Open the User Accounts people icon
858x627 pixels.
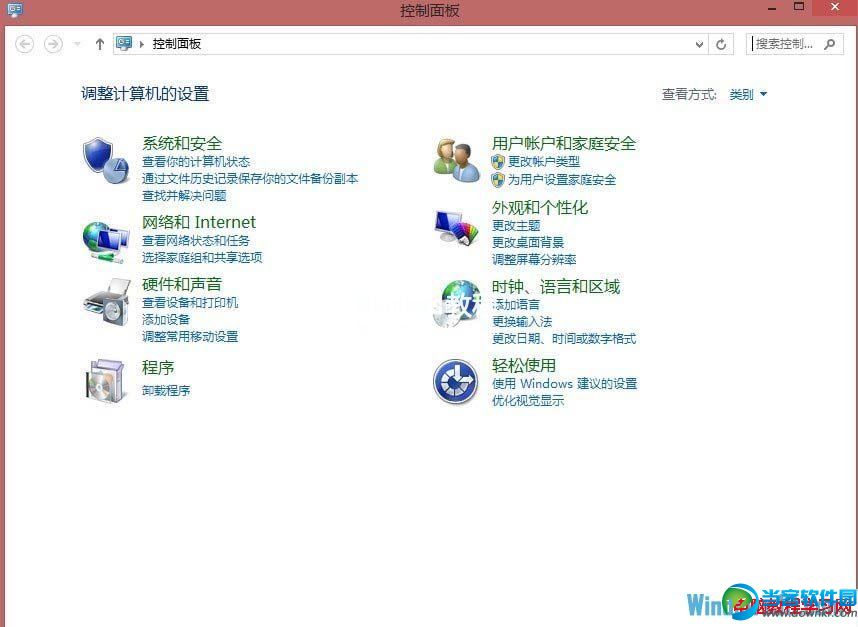click(x=456, y=160)
